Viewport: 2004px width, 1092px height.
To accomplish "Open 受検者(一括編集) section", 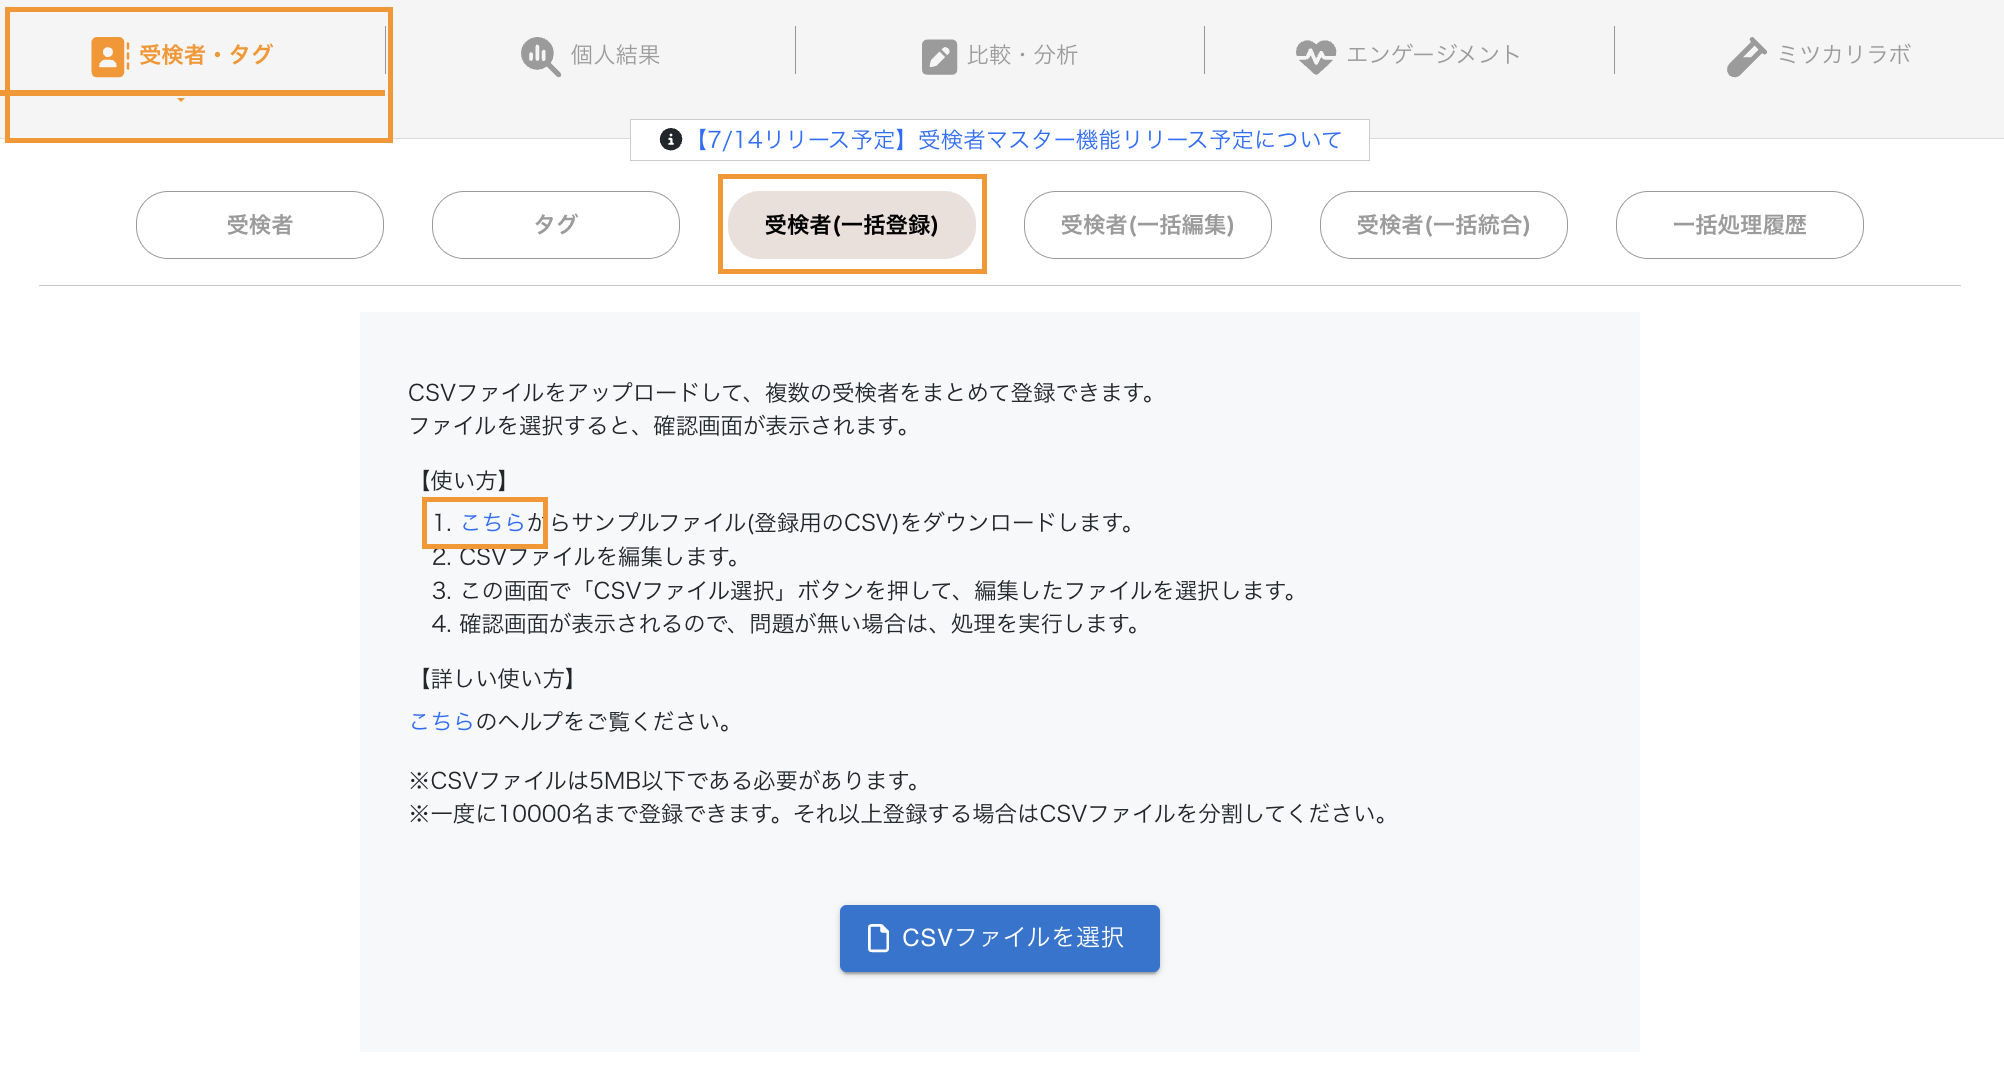I will tap(1148, 225).
